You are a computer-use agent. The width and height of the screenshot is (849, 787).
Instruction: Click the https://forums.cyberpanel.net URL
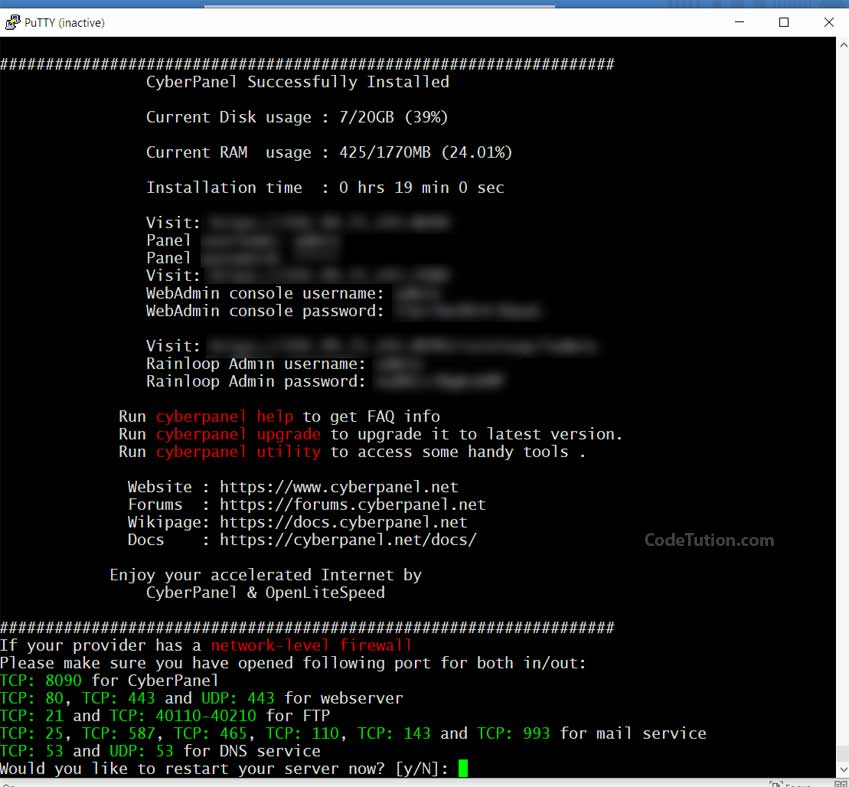[352, 505]
